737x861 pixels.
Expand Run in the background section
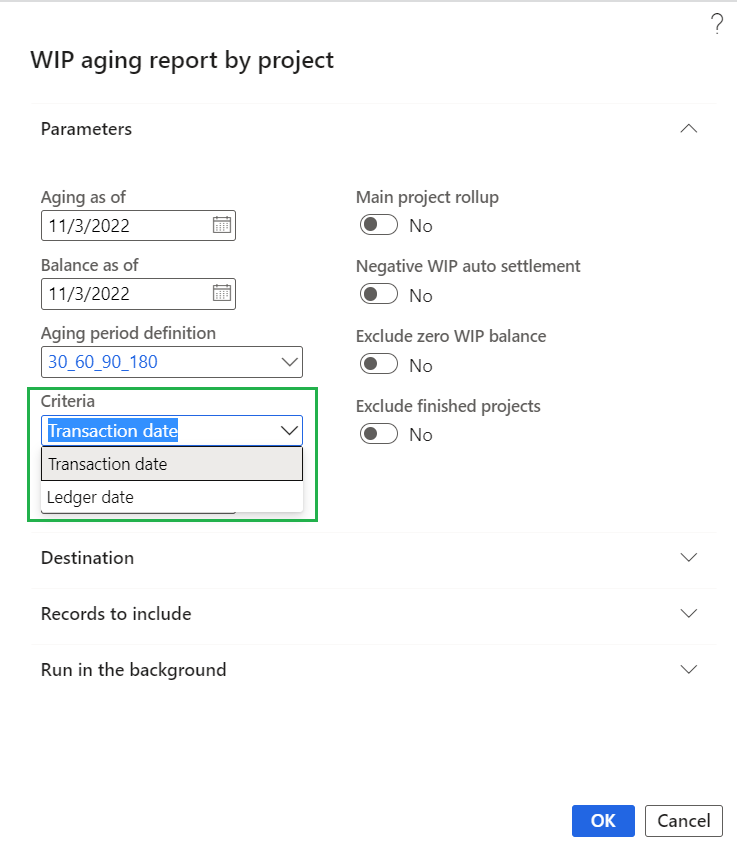pyautogui.click(x=688, y=670)
